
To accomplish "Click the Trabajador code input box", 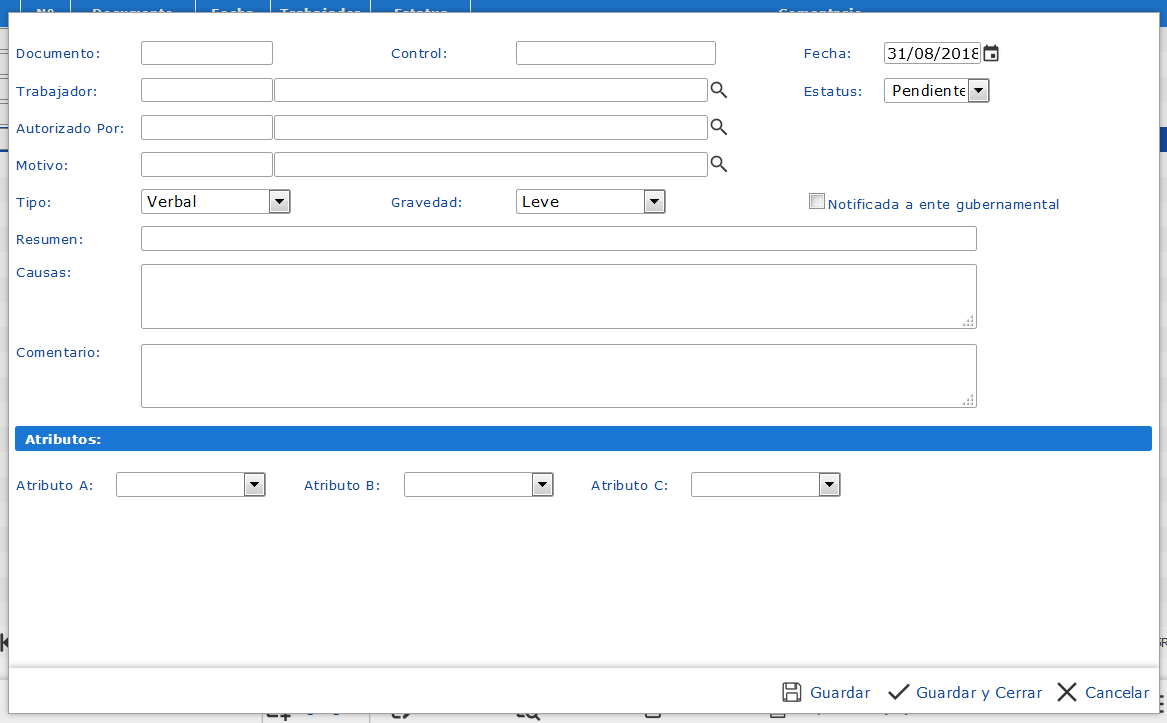I will [x=207, y=90].
